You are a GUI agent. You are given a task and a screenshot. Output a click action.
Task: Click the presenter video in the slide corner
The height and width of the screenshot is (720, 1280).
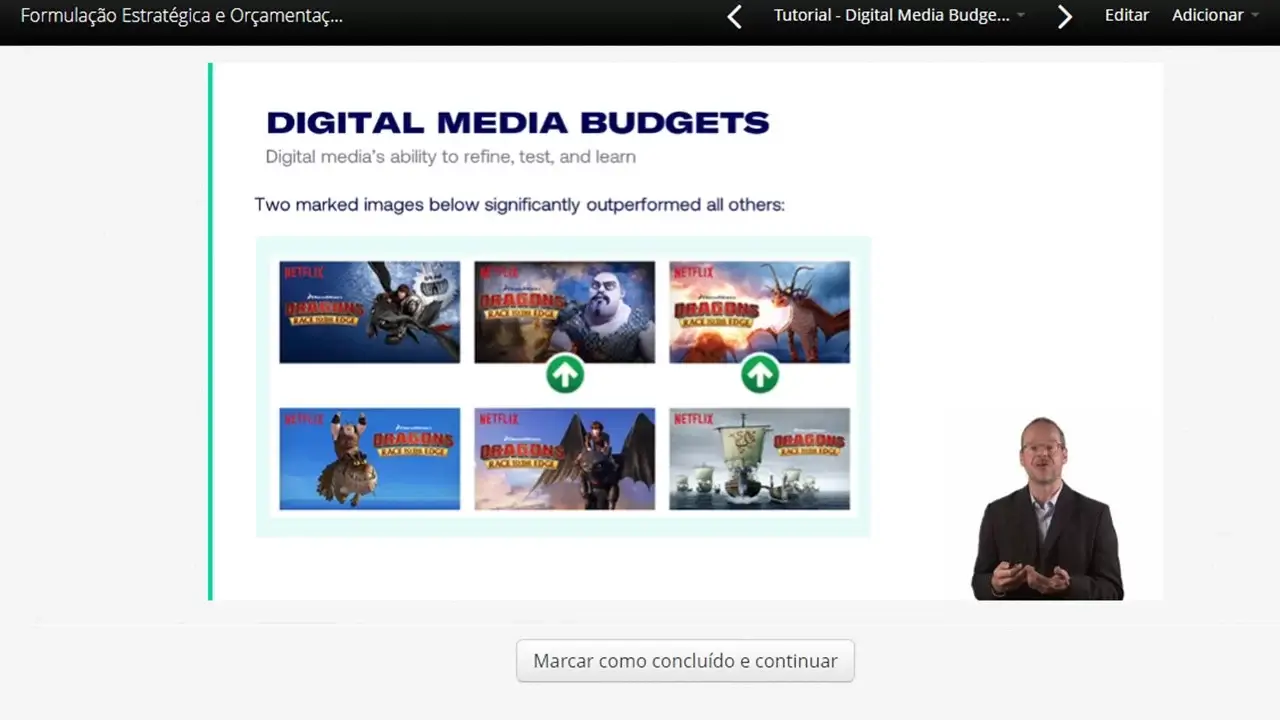click(1046, 509)
